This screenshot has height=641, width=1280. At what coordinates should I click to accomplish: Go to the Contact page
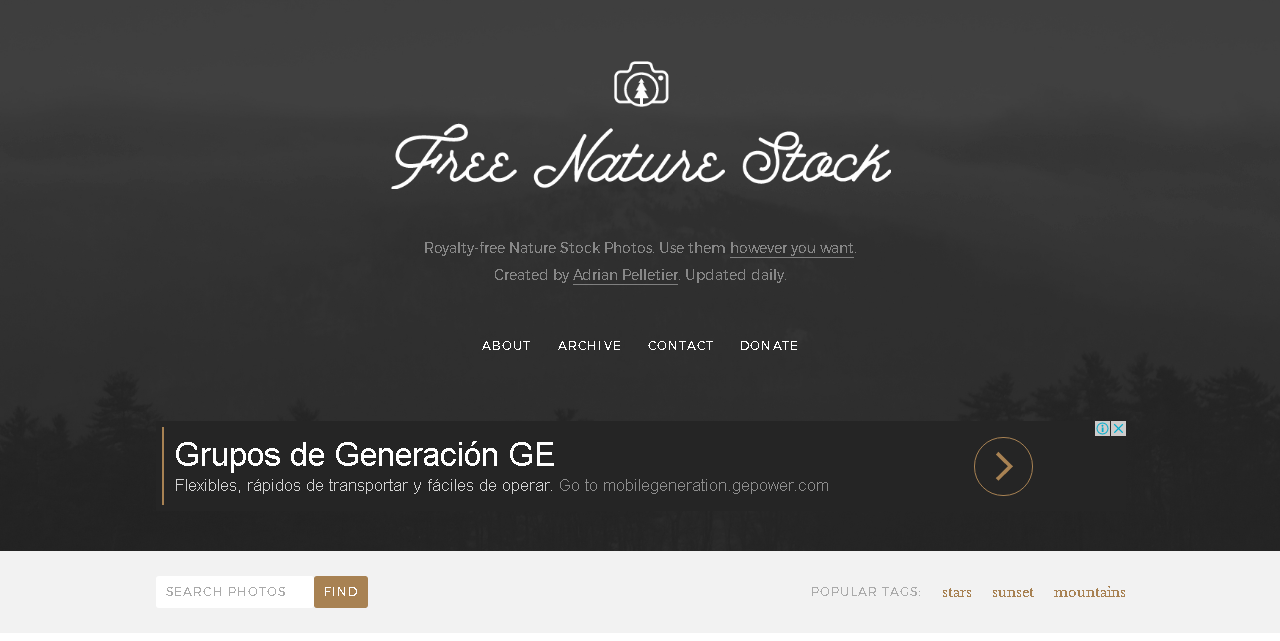pyautogui.click(x=681, y=346)
